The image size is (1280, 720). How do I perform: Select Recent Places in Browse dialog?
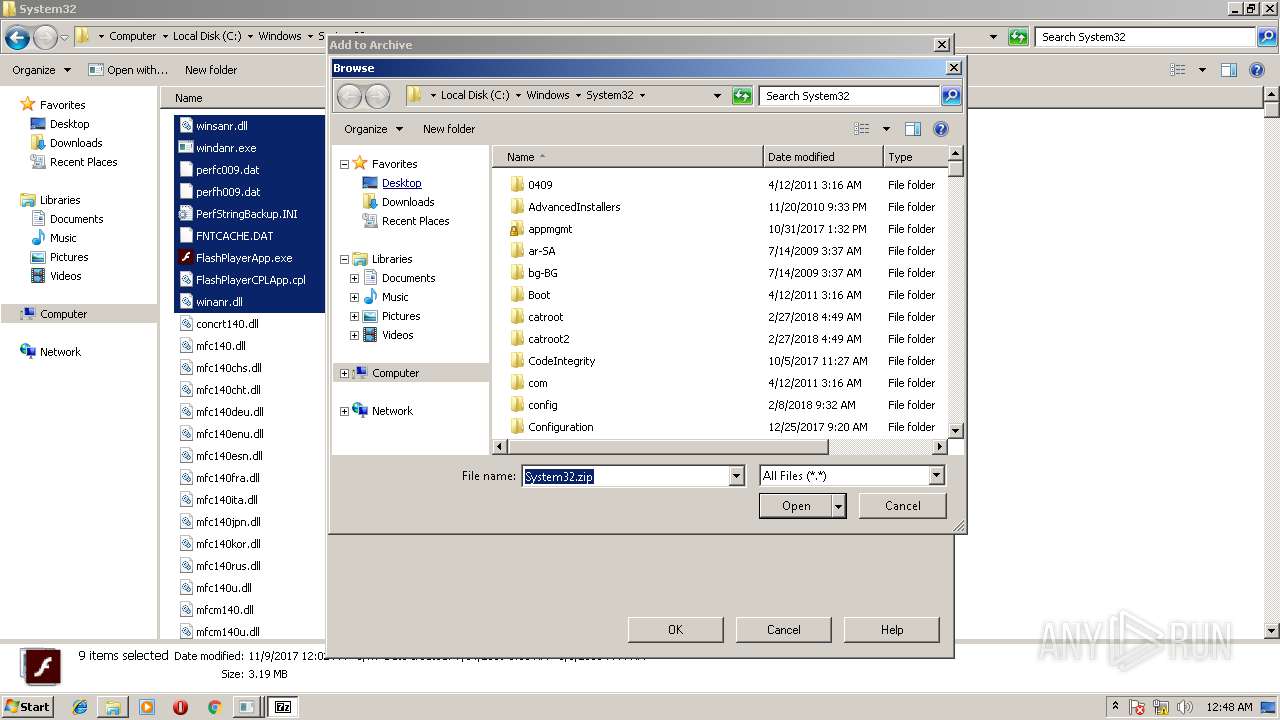pyautogui.click(x=415, y=221)
